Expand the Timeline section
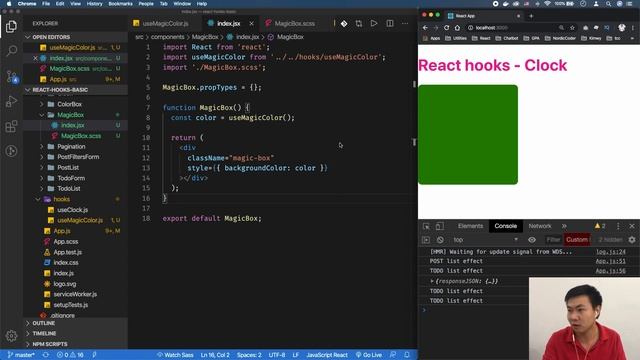This screenshot has height=360, width=640. click(75, 334)
